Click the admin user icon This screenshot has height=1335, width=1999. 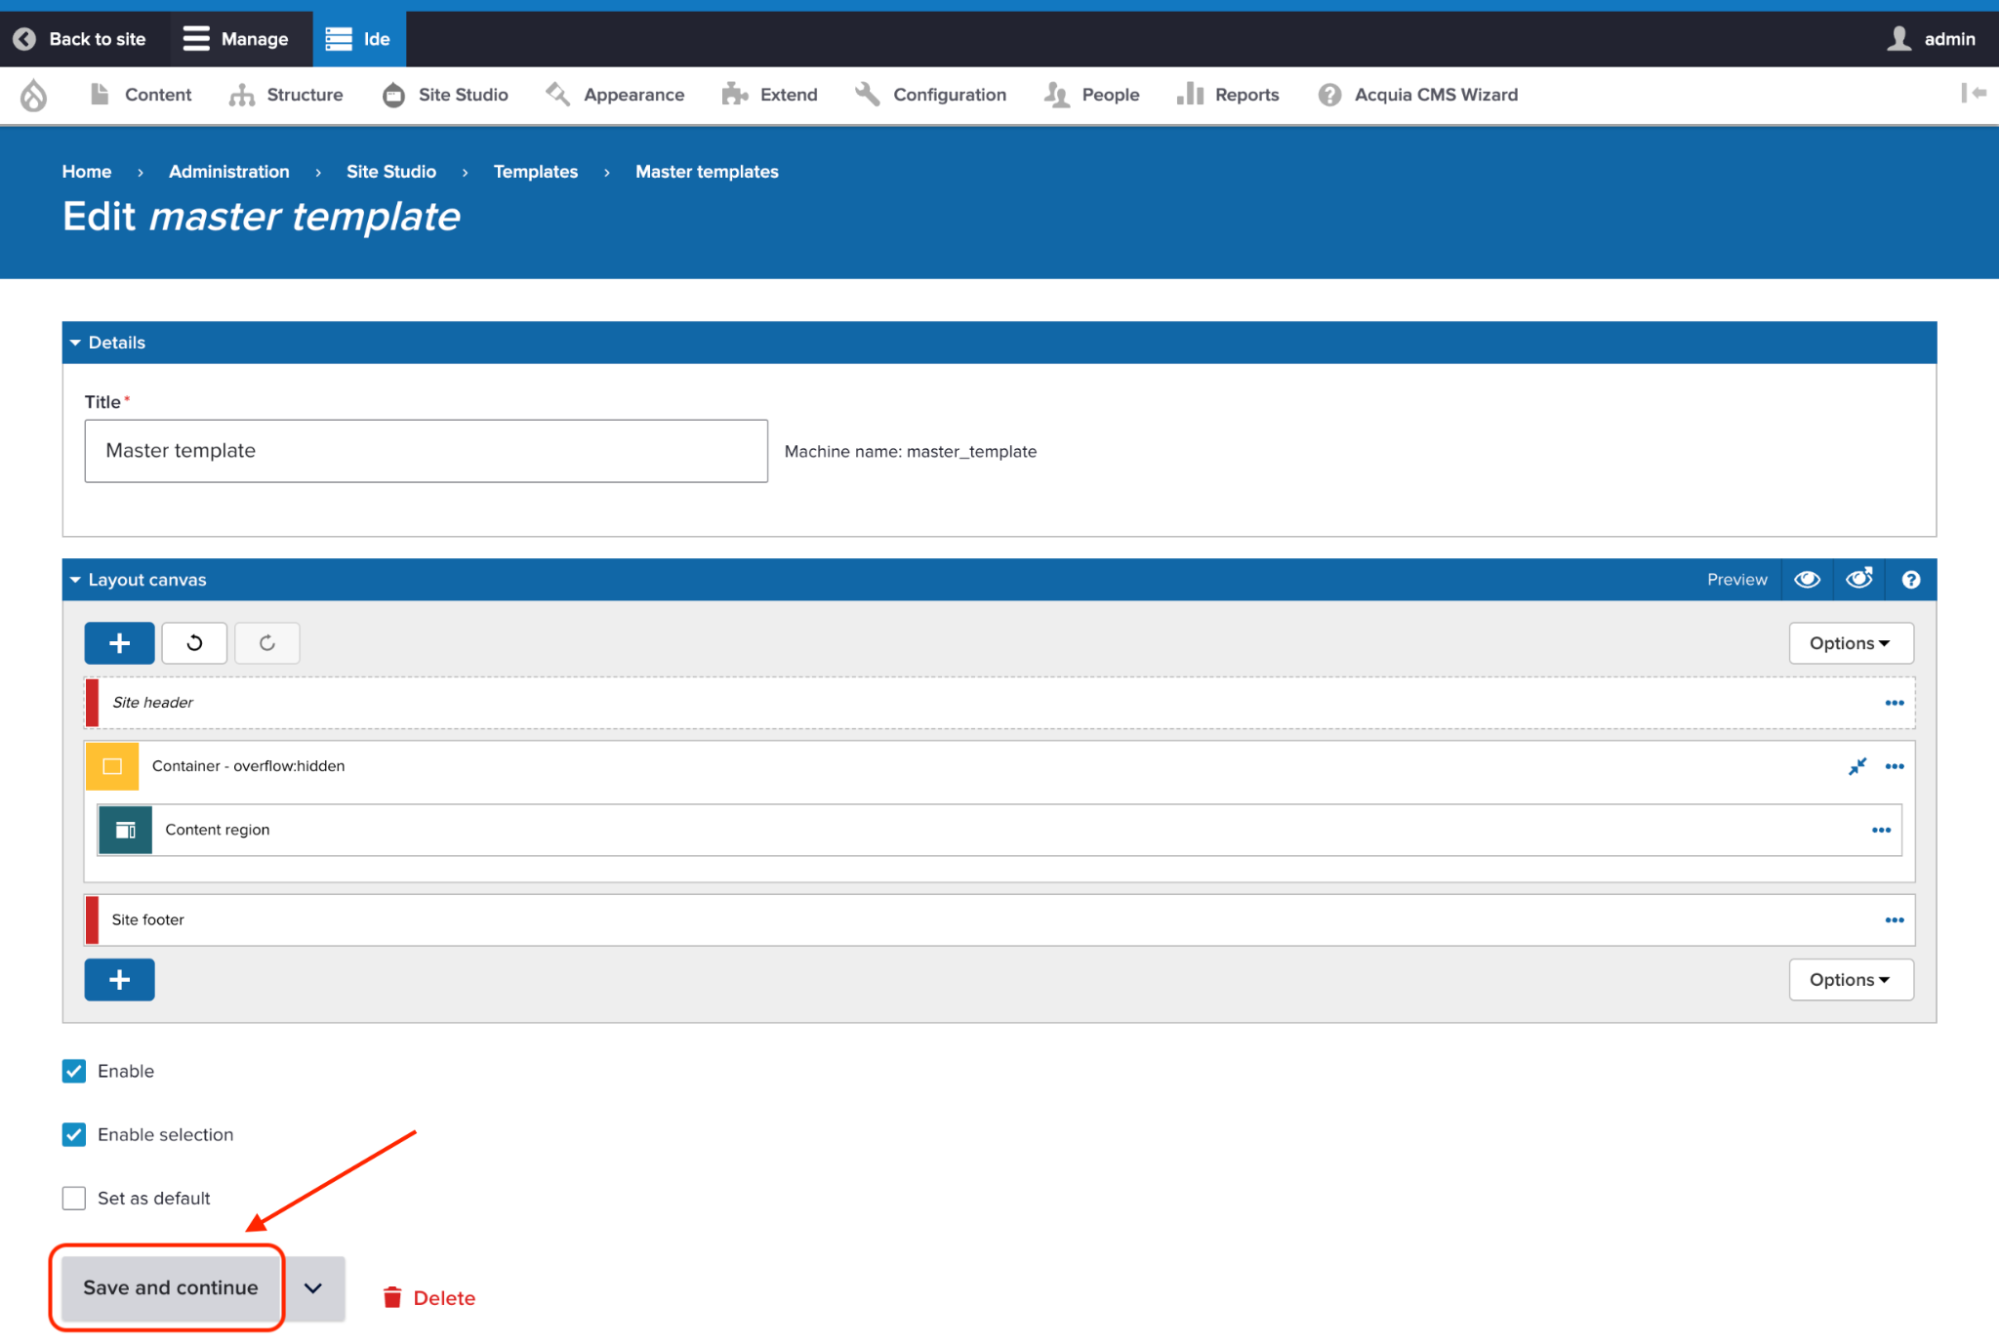tap(1899, 39)
